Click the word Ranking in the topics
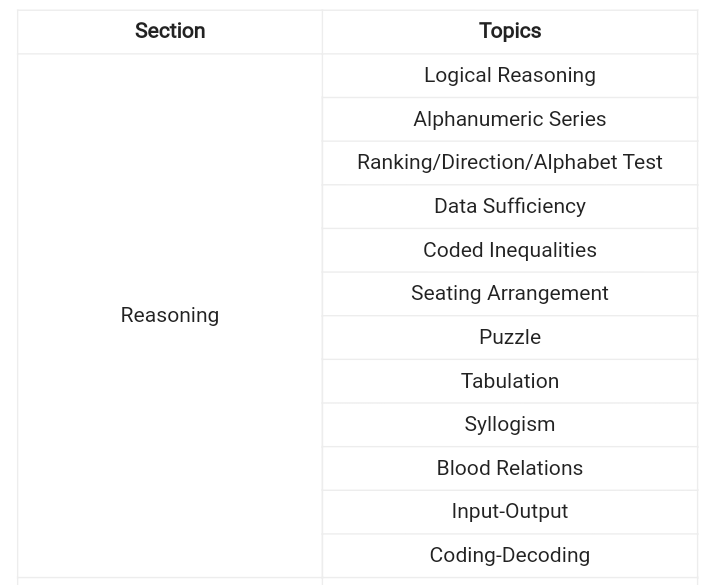The image size is (719, 585). point(393,162)
